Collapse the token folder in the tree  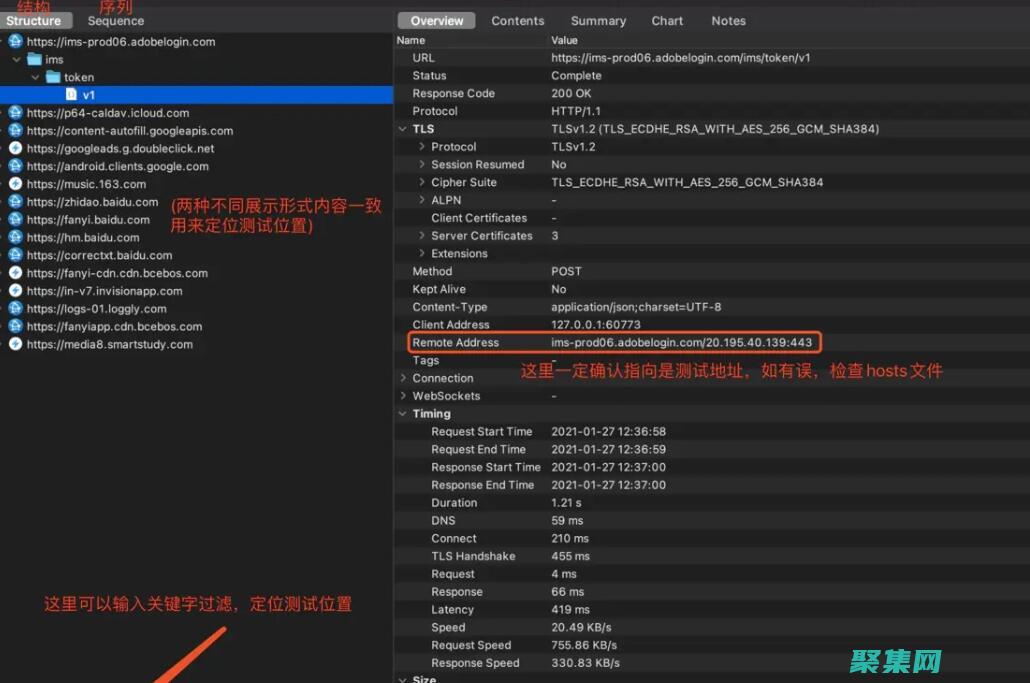pyautogui.click(x=36, y=77)
